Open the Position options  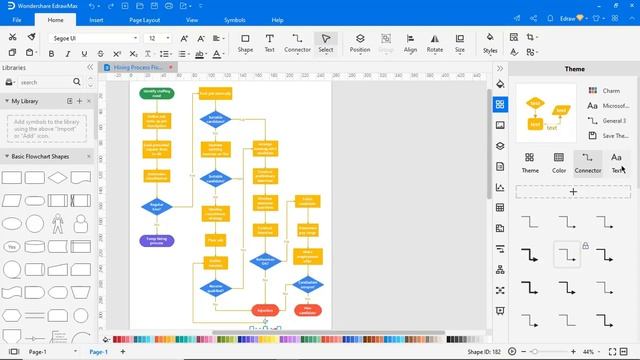coord(360,43)
